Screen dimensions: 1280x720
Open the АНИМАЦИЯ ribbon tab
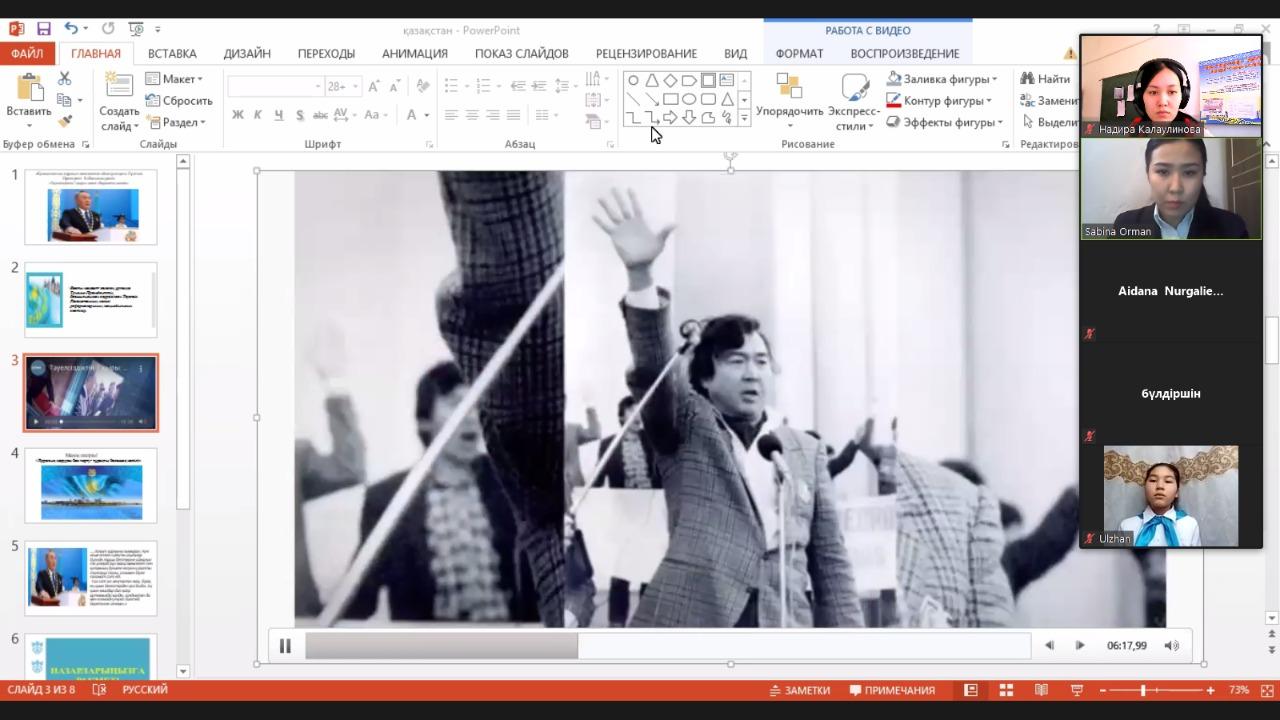414,53
